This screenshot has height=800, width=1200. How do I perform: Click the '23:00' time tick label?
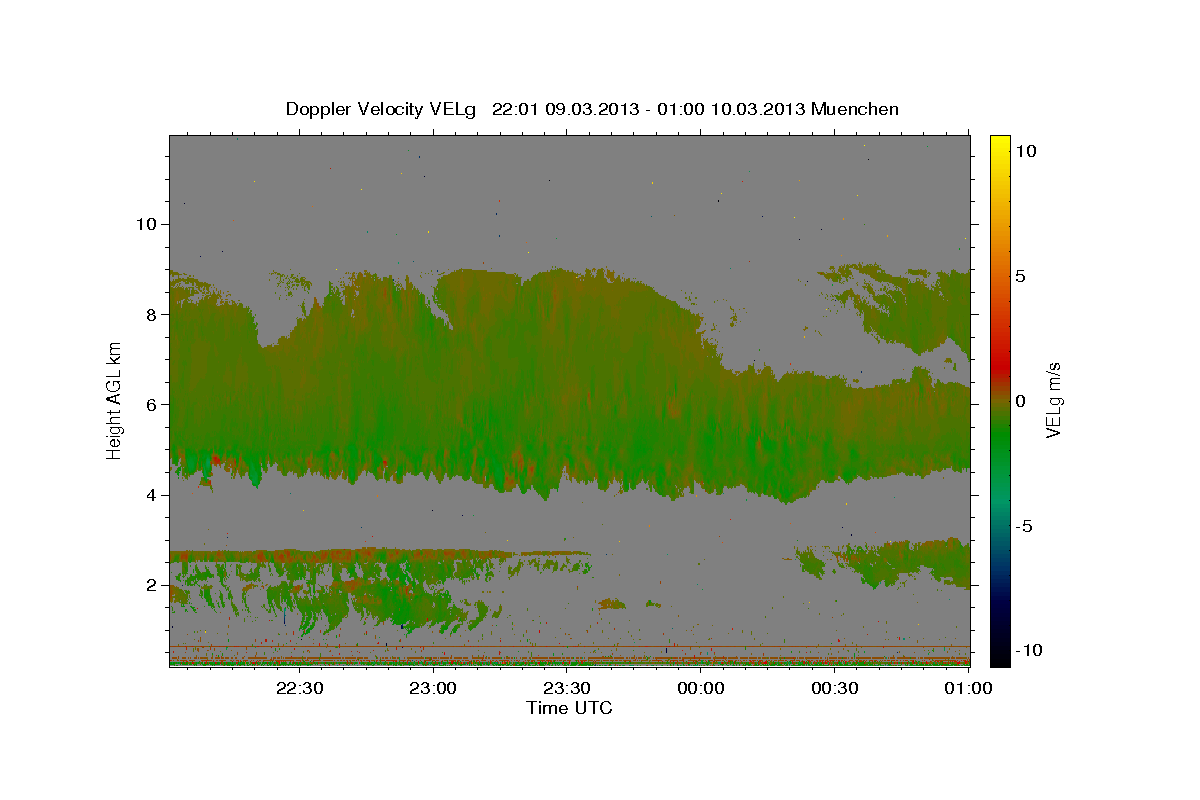pyautogui.click(x=433, y=689)
